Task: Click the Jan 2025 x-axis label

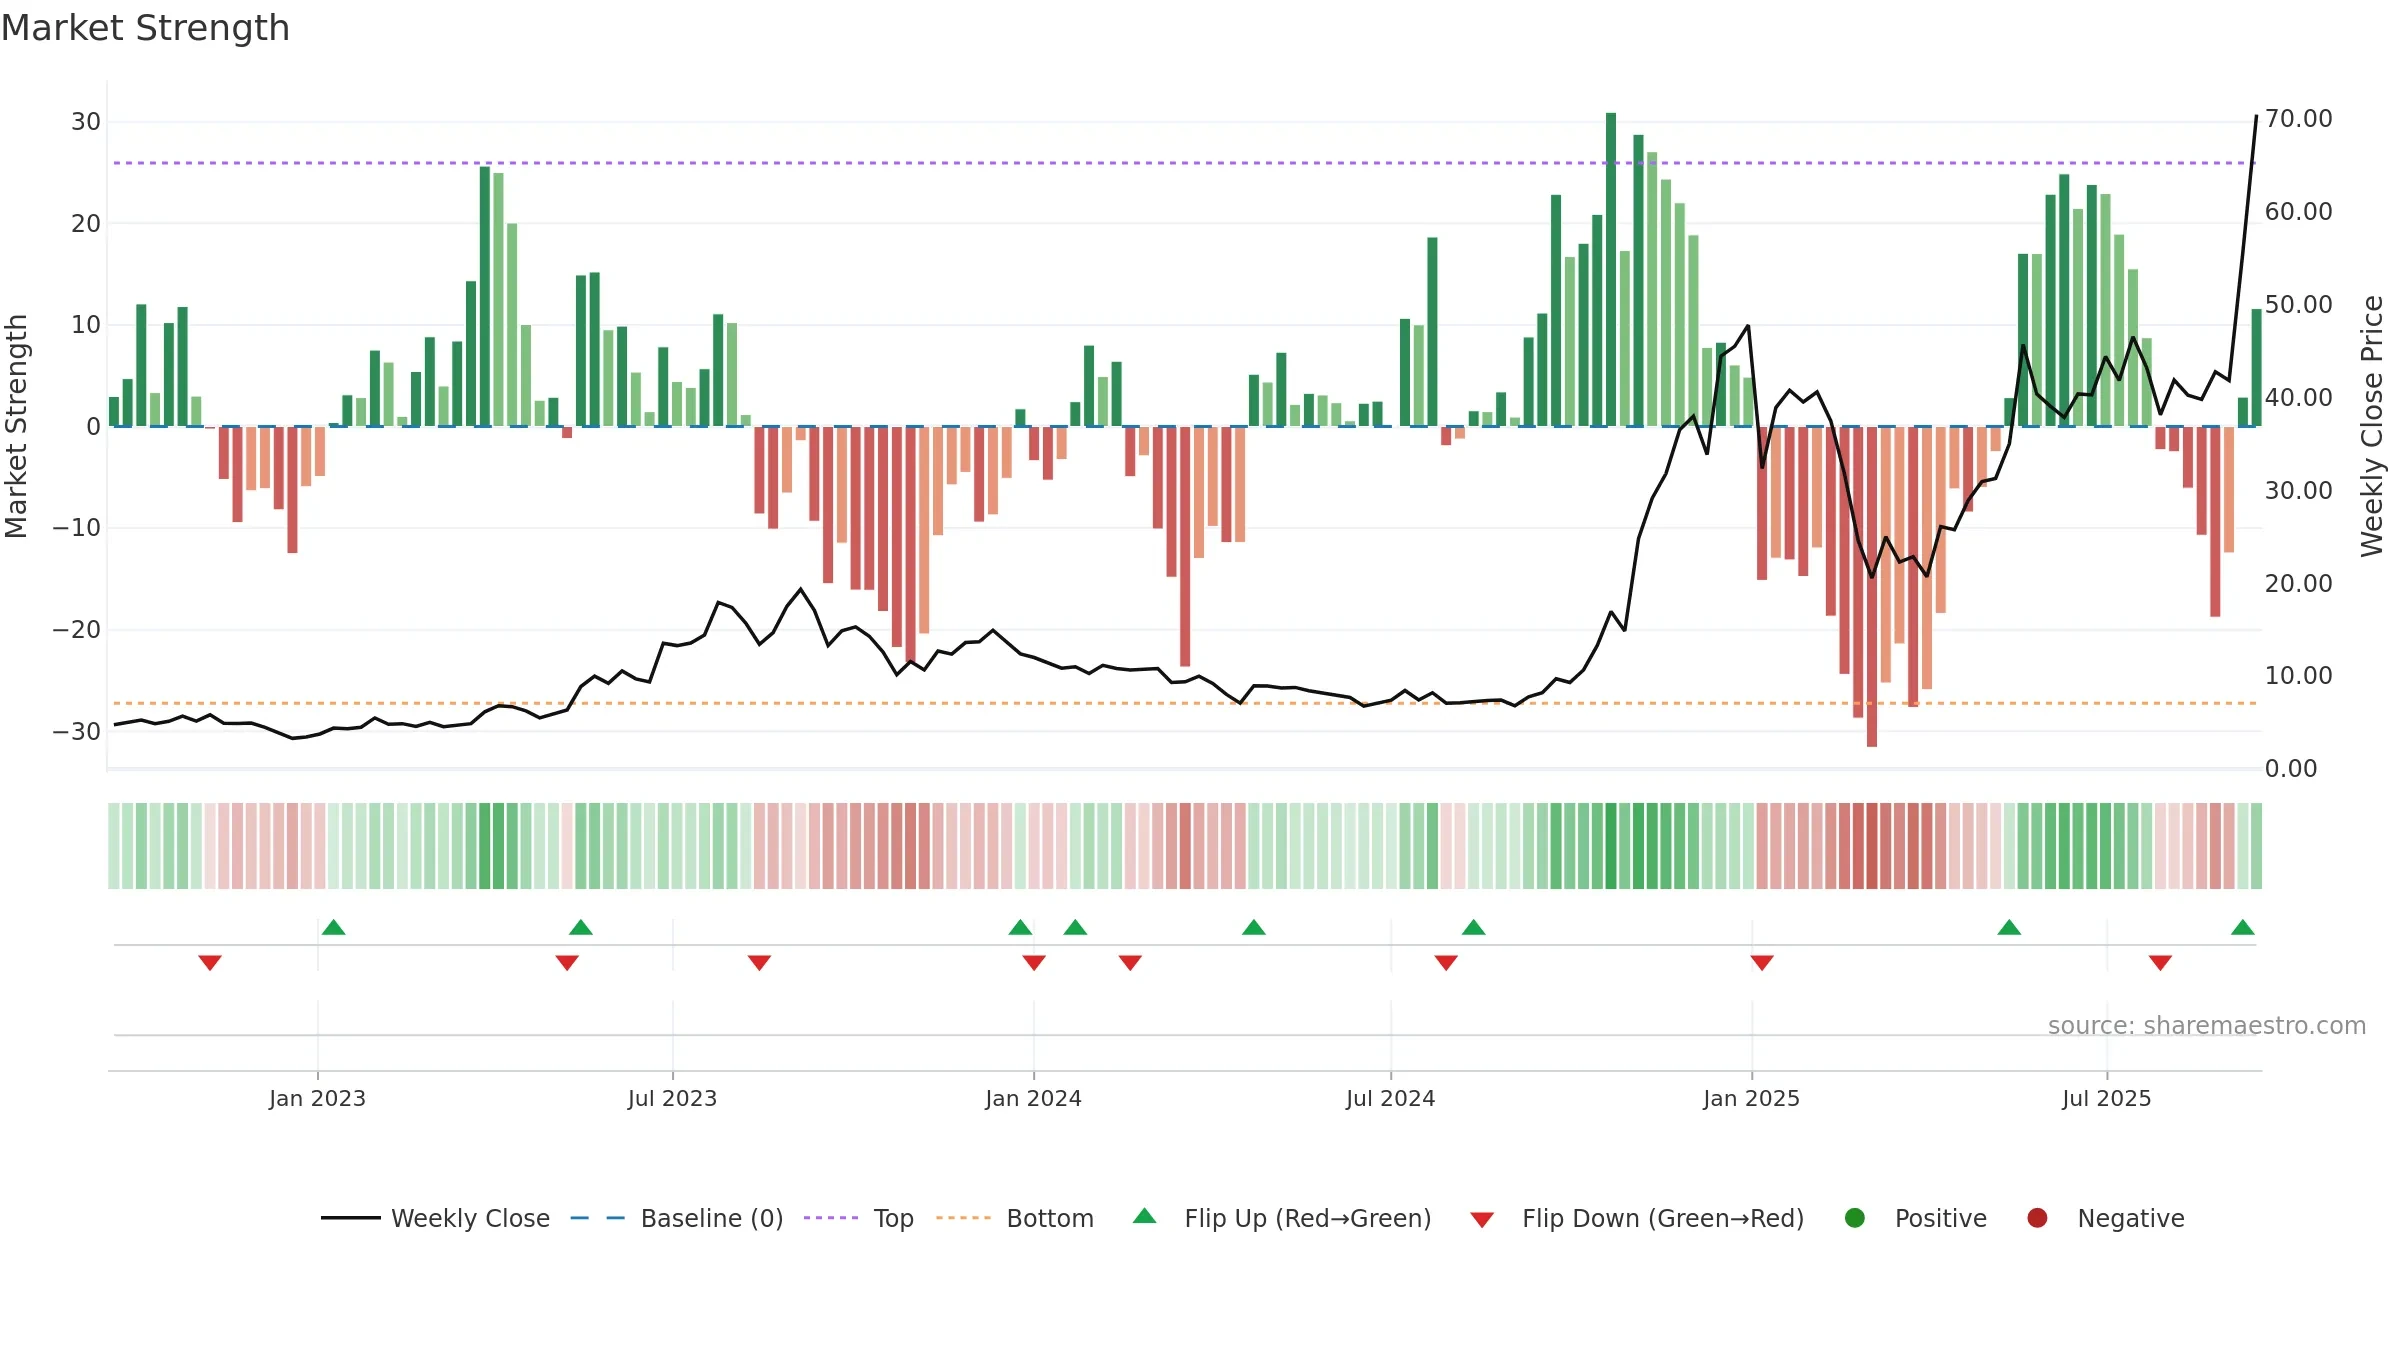Action: [1751, 1099]
